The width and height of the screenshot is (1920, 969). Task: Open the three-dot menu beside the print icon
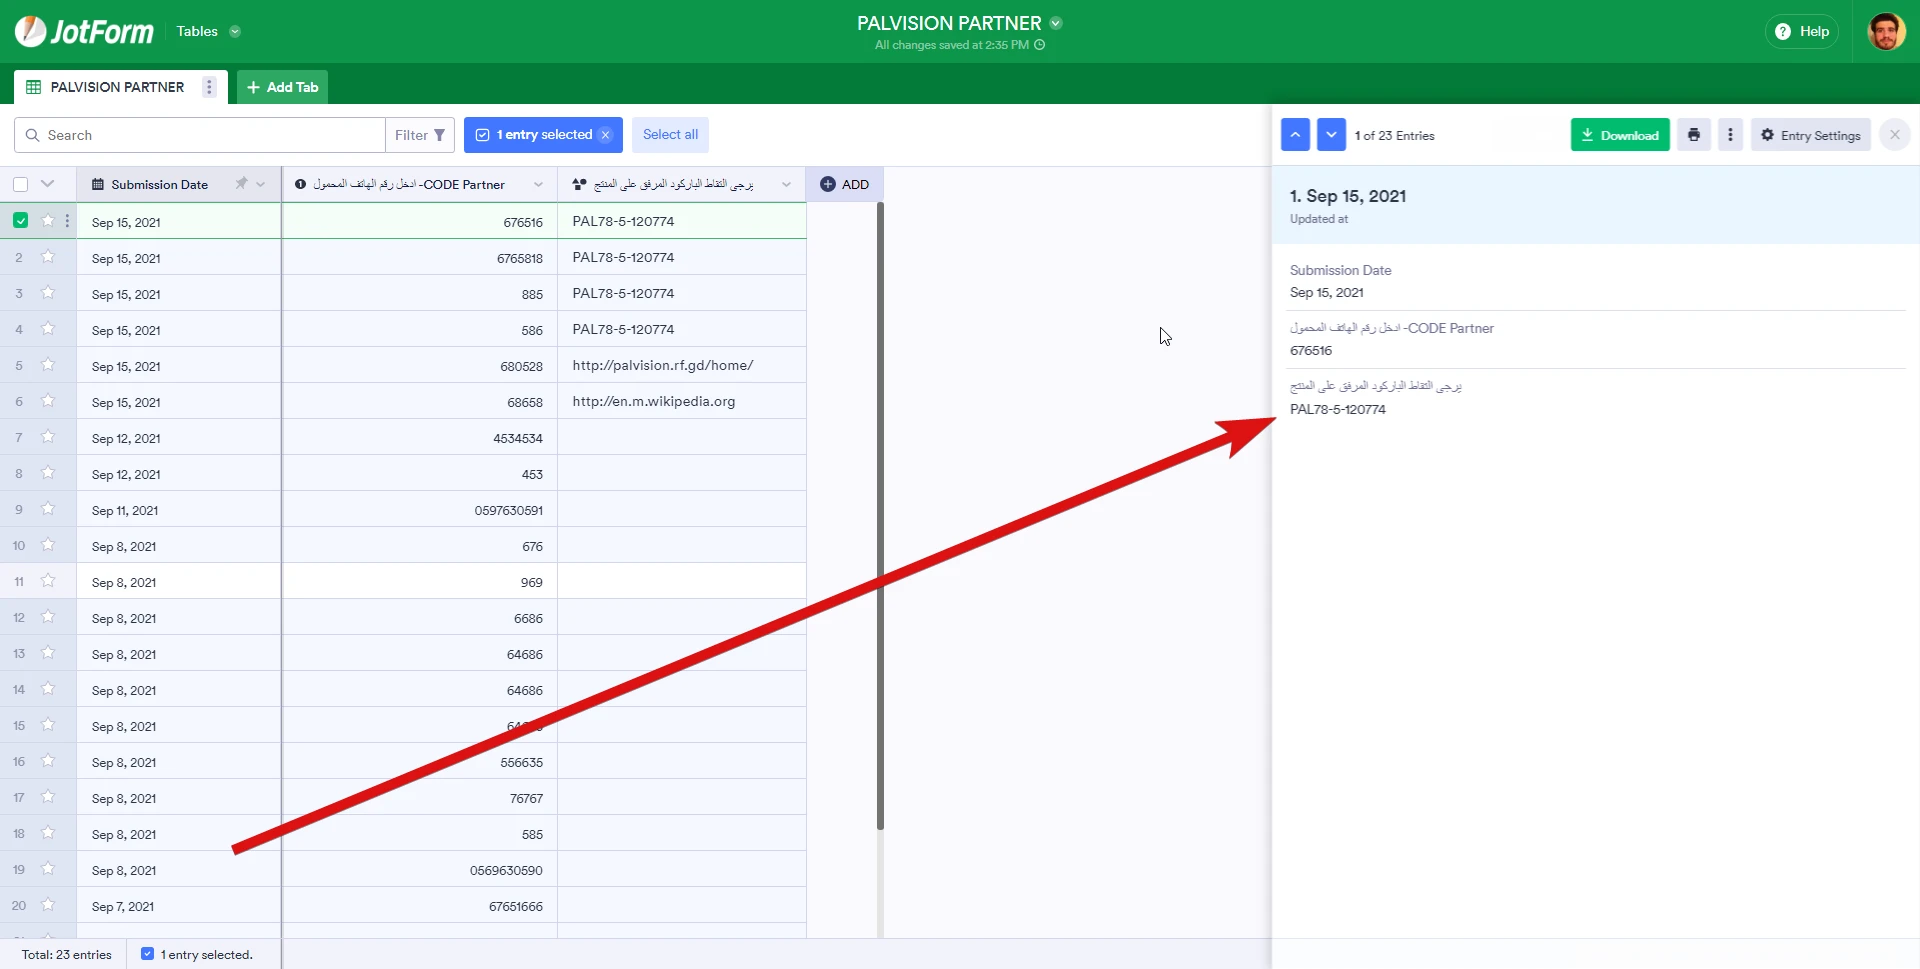(x=1730, y=135)
